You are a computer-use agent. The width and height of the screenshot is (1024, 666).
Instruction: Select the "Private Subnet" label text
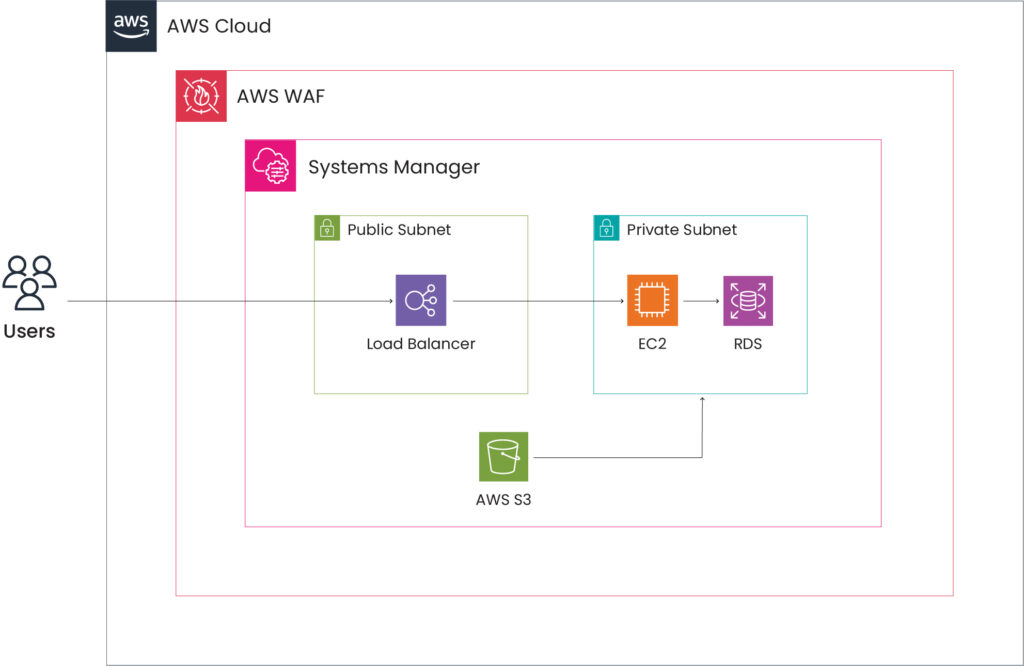coord(681,230)
